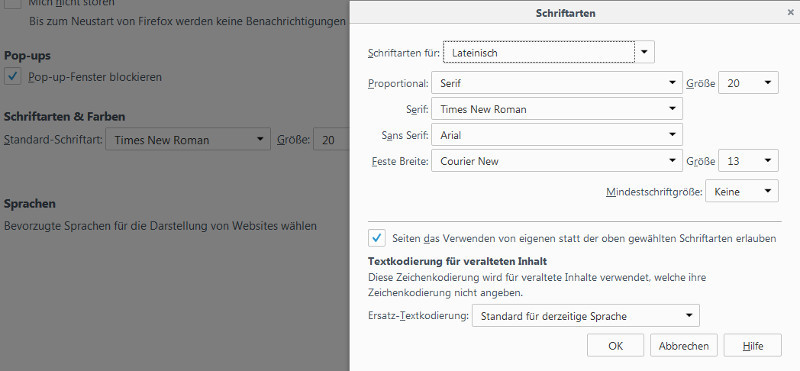Open the Hilfe button
The image size is (800, 371).
pos(753,345)
